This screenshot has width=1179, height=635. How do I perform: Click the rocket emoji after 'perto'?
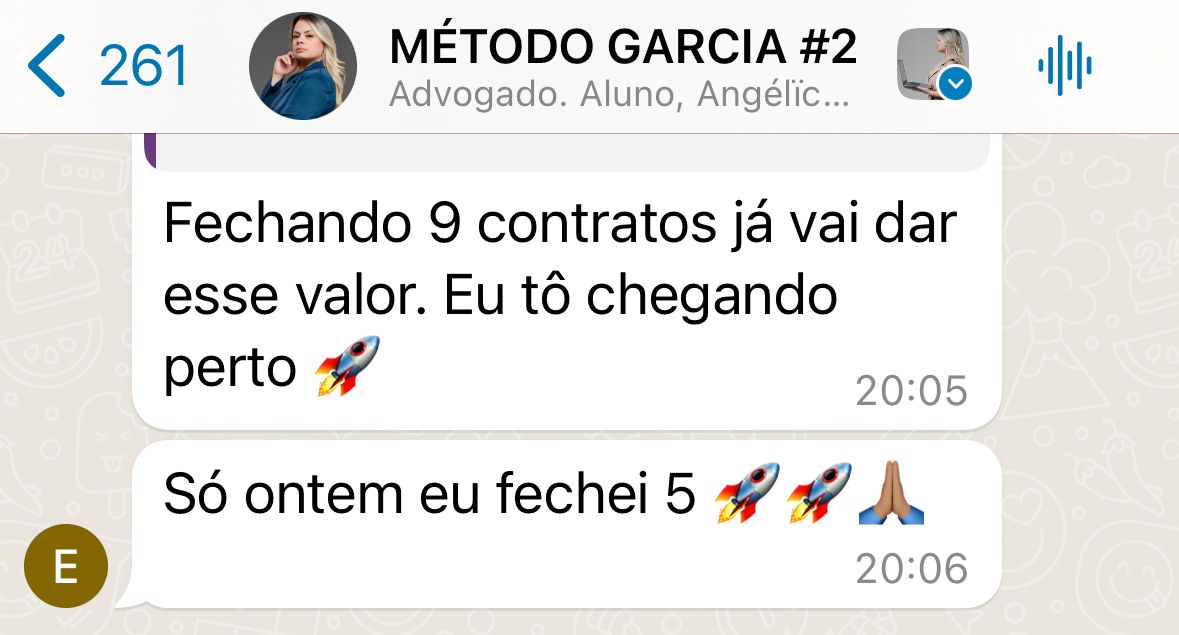coord(347,366)
